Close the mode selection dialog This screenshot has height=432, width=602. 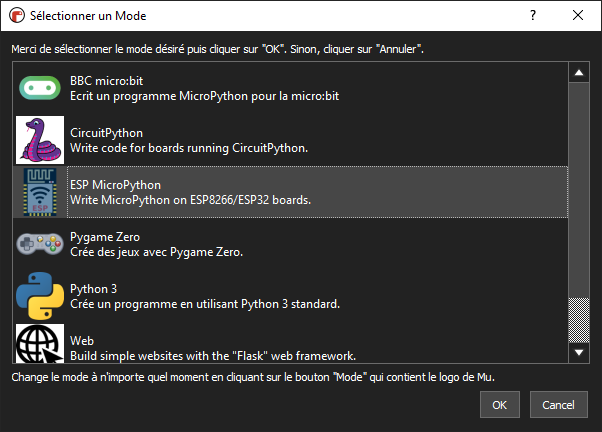(x=578, y=16)
